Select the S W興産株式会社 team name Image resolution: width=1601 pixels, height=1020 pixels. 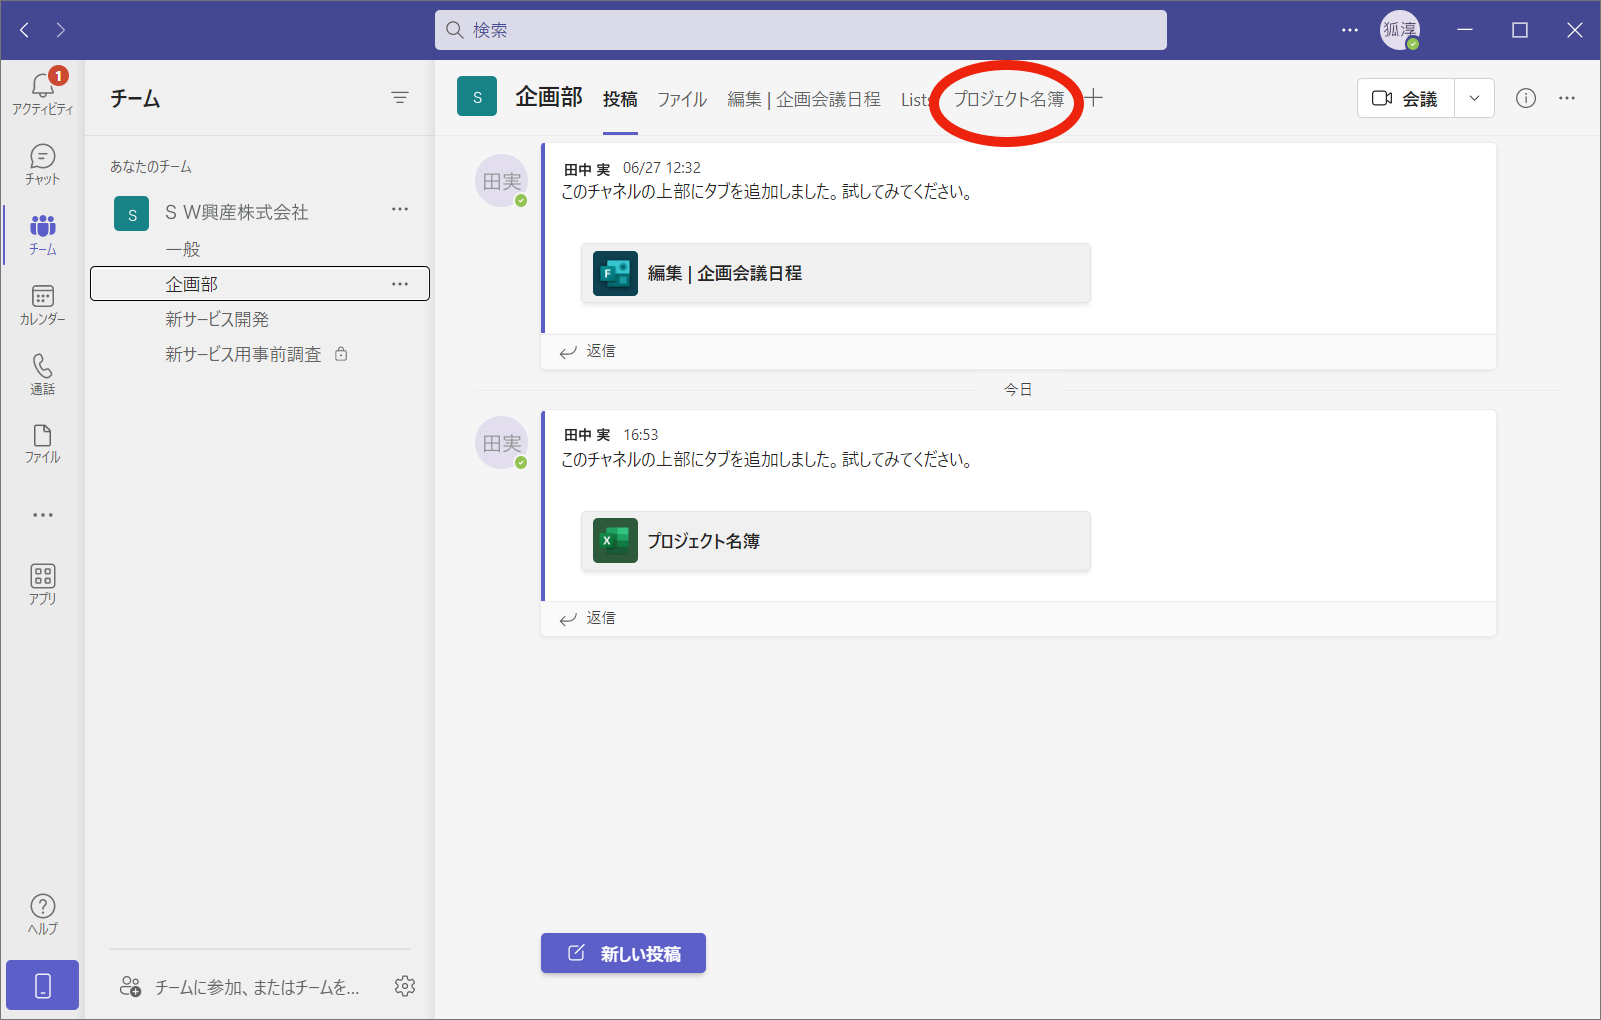(236, 212)
